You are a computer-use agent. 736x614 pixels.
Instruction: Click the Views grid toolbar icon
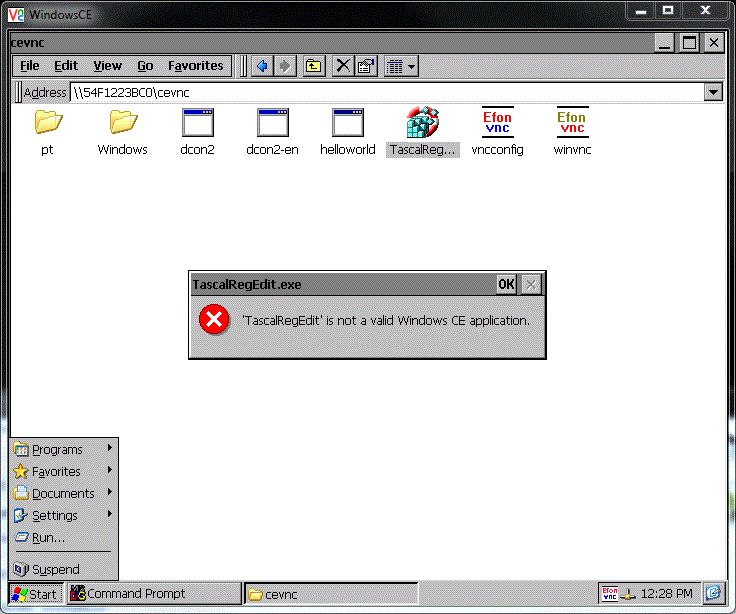coord(394,67)
